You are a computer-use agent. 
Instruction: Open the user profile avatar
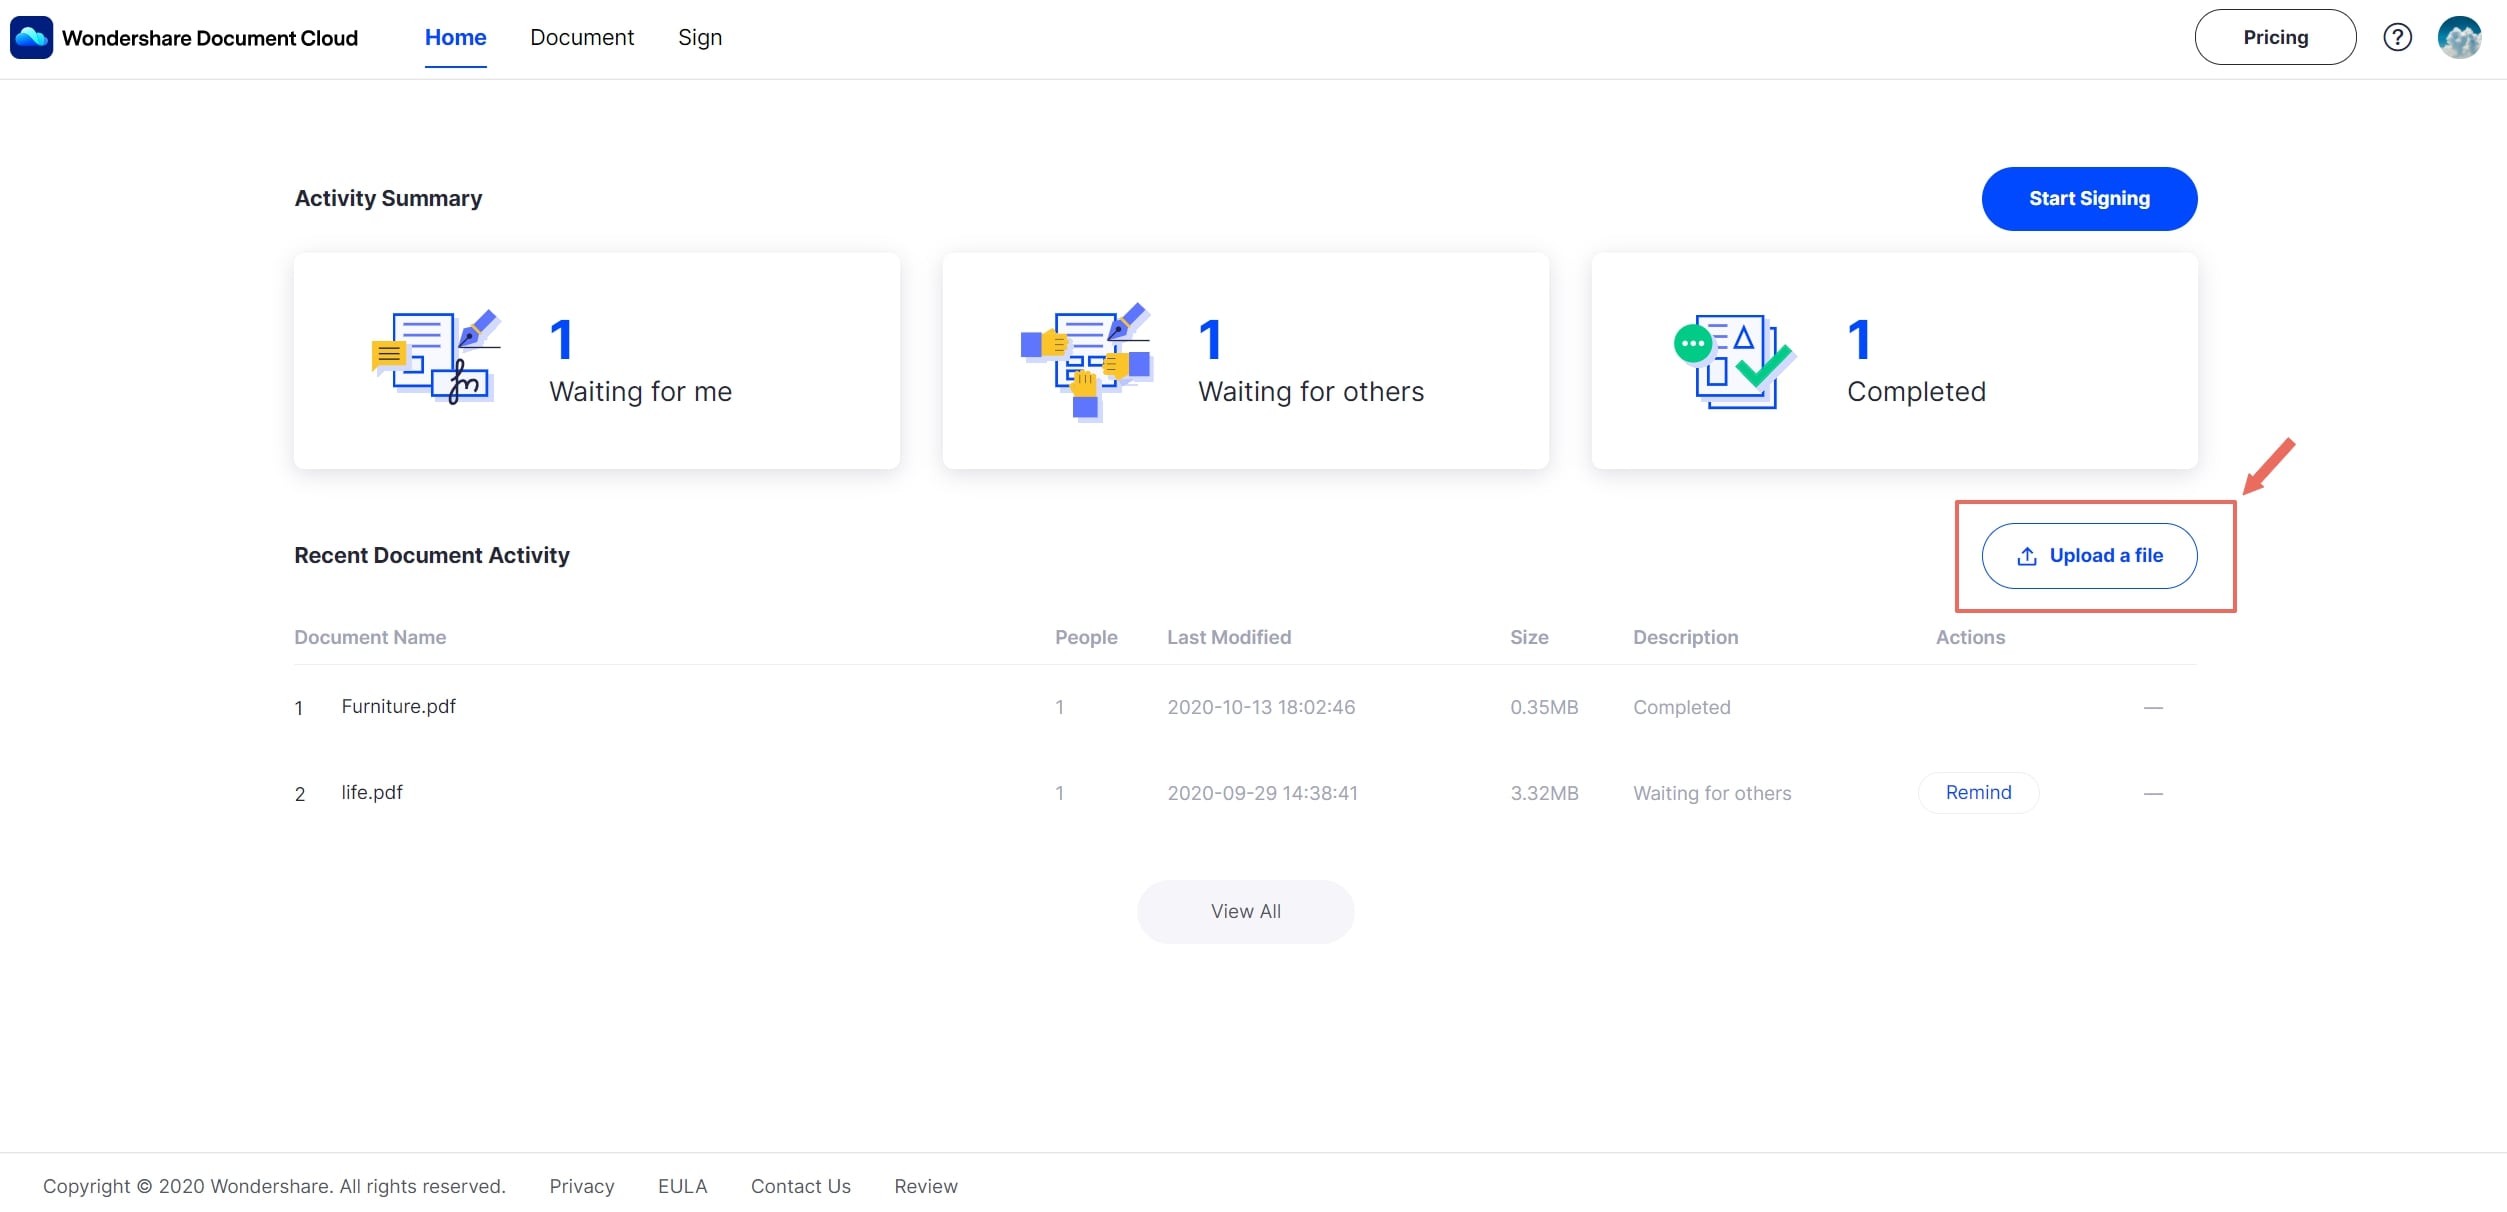(2459, 38)
